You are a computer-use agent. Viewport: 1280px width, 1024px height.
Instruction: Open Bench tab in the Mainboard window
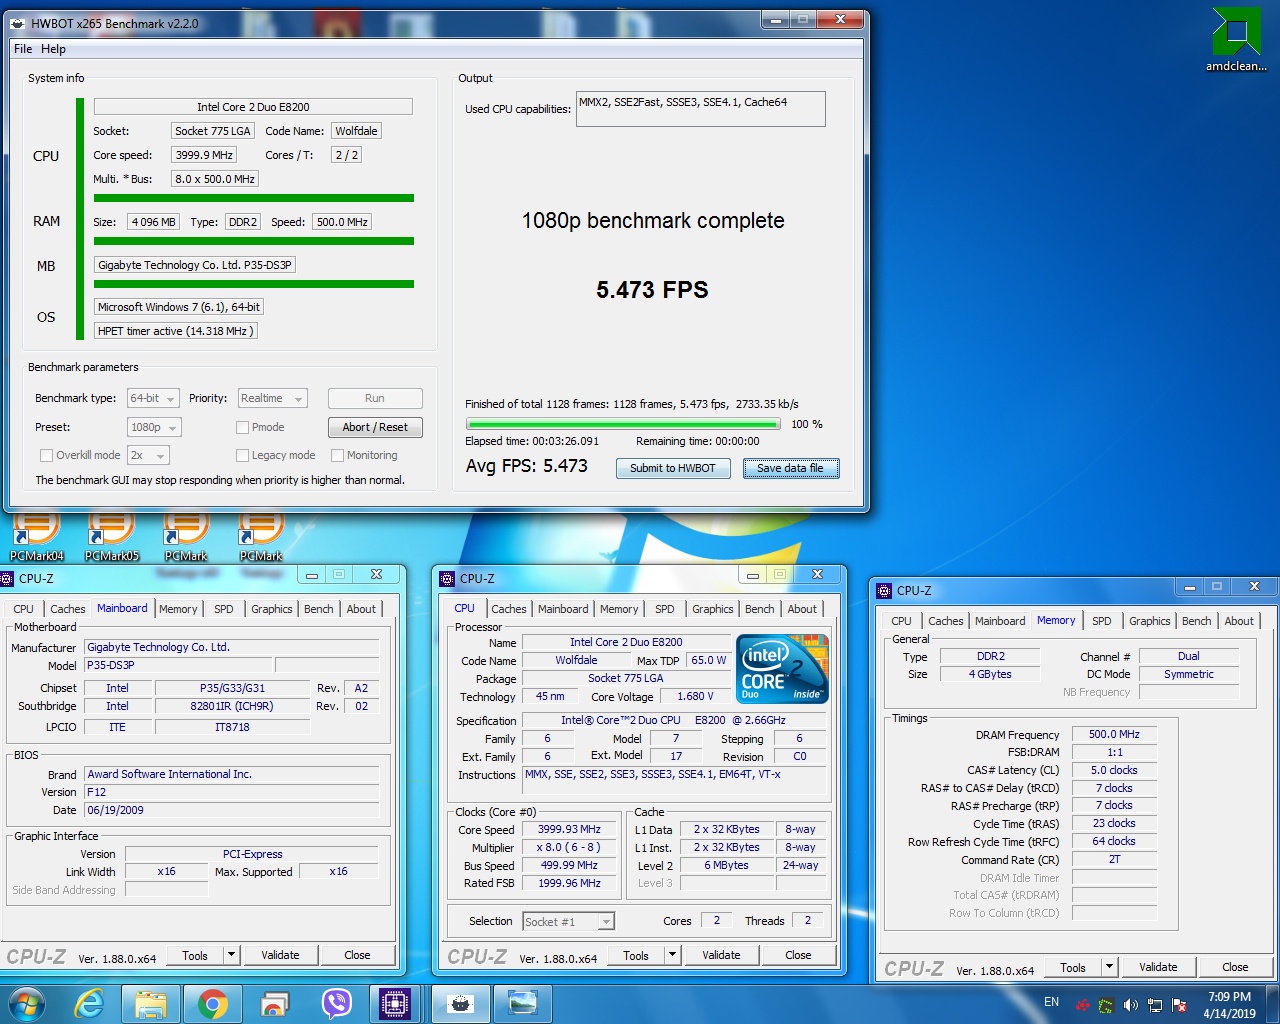(319, 609)
